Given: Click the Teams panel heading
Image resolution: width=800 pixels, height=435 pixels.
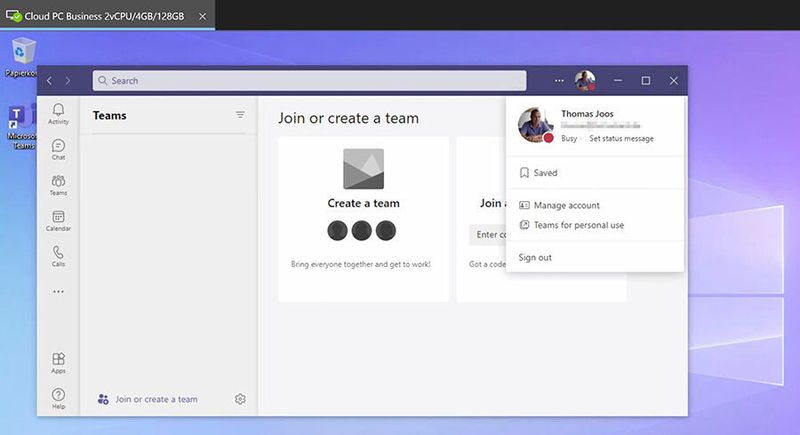Looking at the screenshot, I should 110,116.
